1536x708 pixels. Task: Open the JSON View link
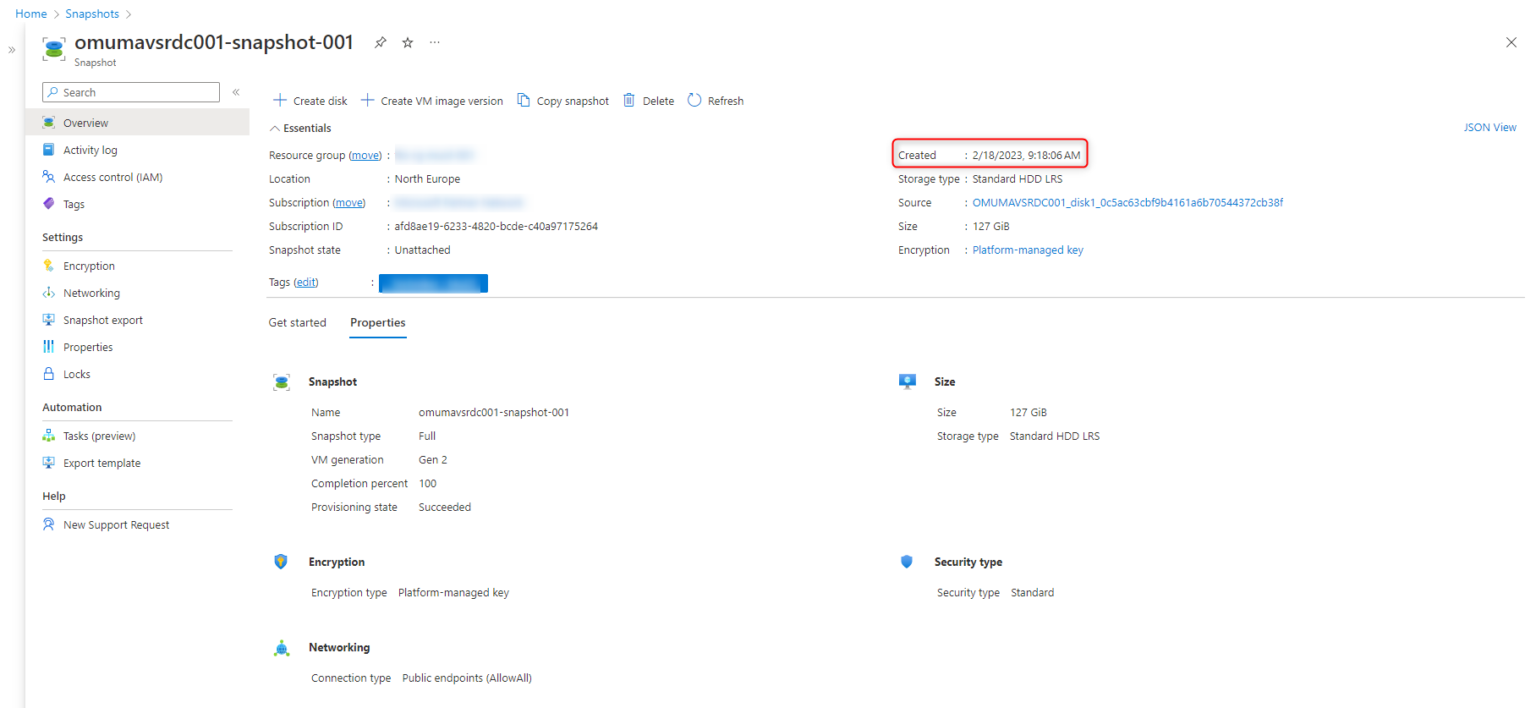pyautogui.click(x=1490, y=128)
